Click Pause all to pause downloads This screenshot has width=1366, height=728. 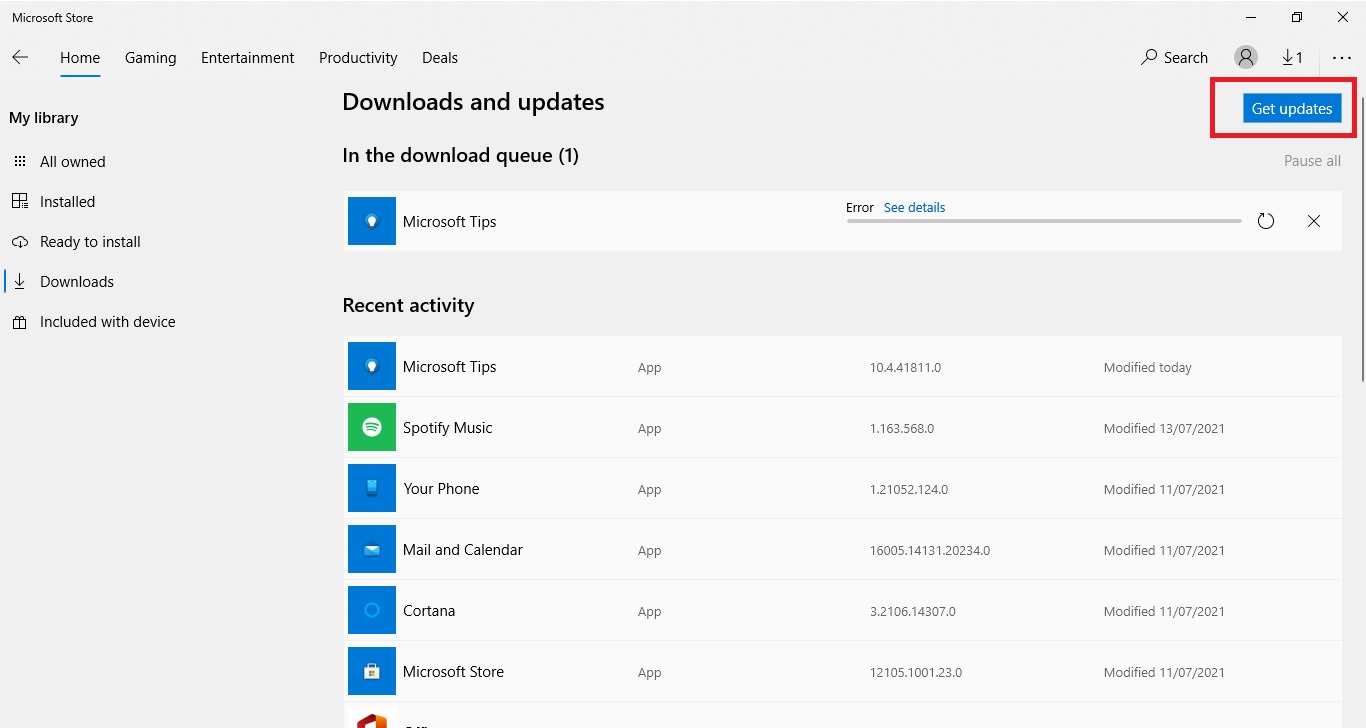coord(1311,160)
